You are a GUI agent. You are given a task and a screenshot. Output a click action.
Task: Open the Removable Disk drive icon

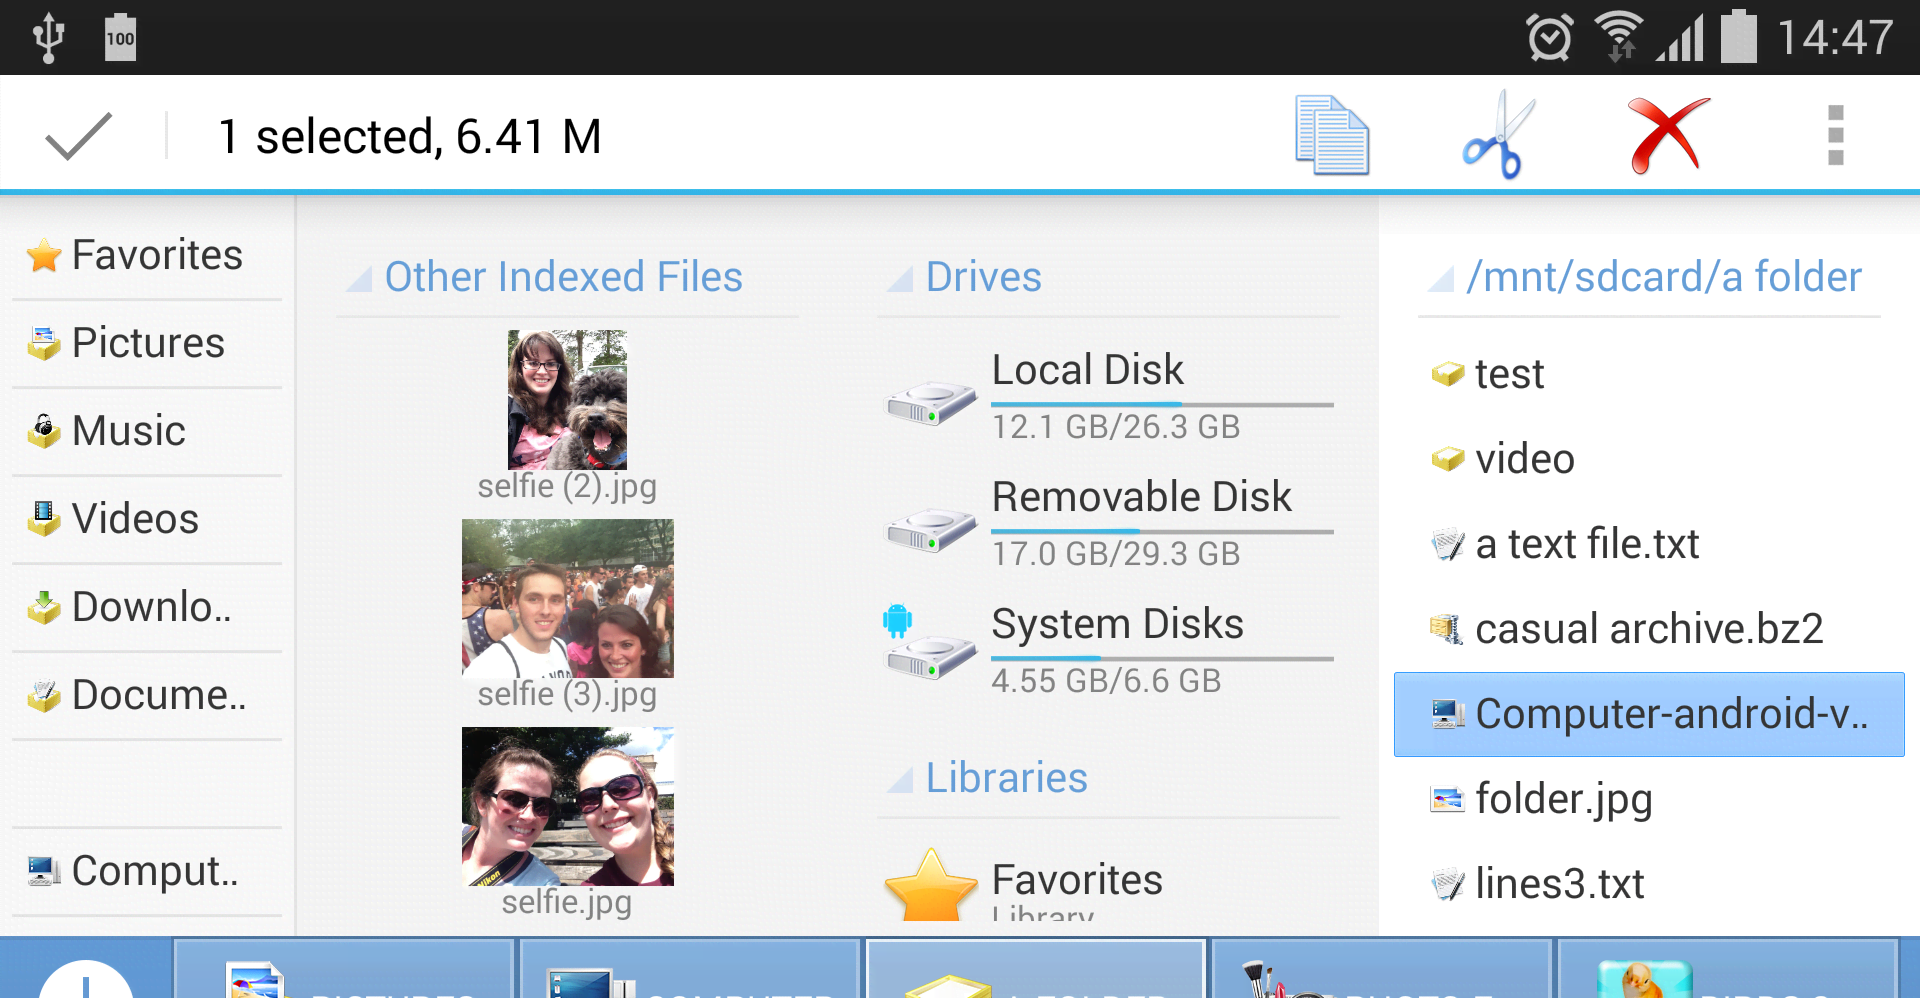coord(930,529)
